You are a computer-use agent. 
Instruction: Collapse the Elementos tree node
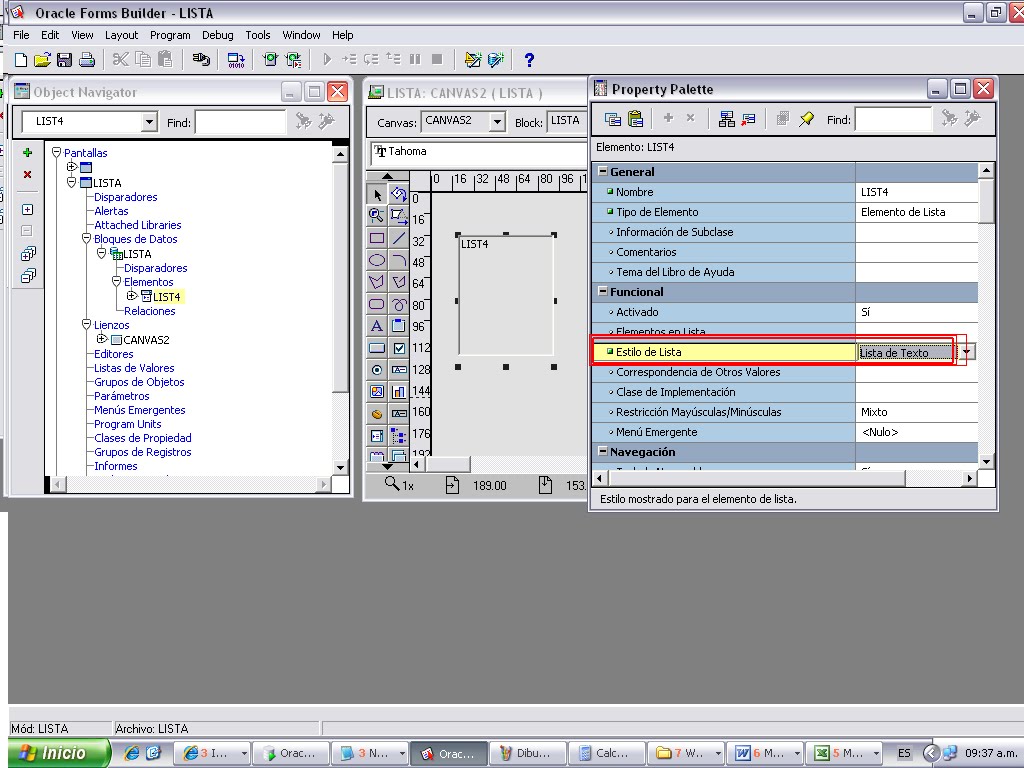coord(116,281)
